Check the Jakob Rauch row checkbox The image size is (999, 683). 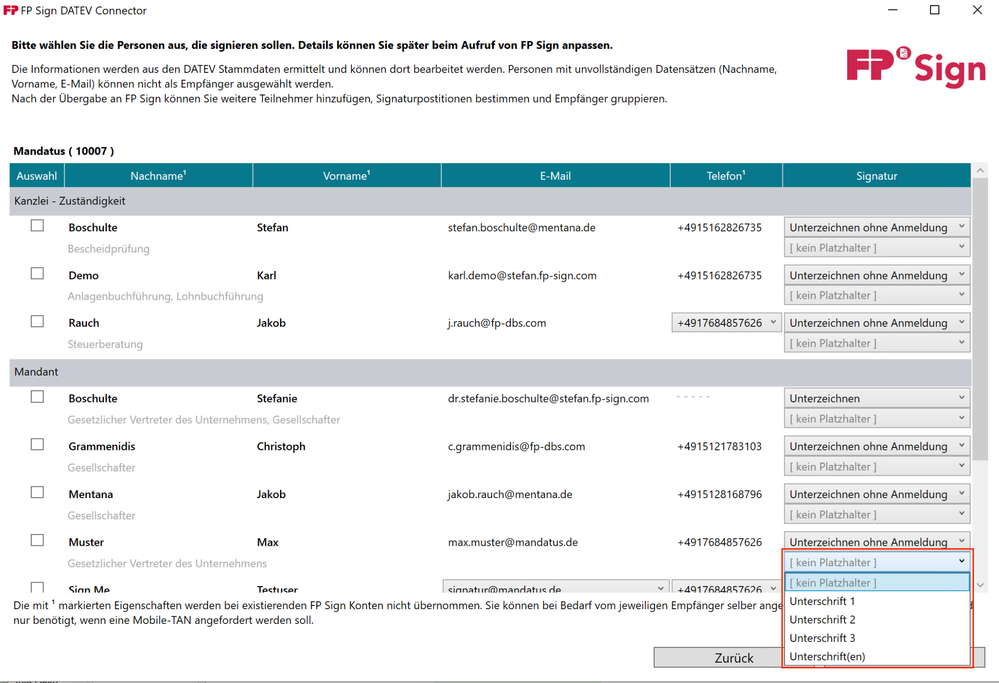point(38,321)
